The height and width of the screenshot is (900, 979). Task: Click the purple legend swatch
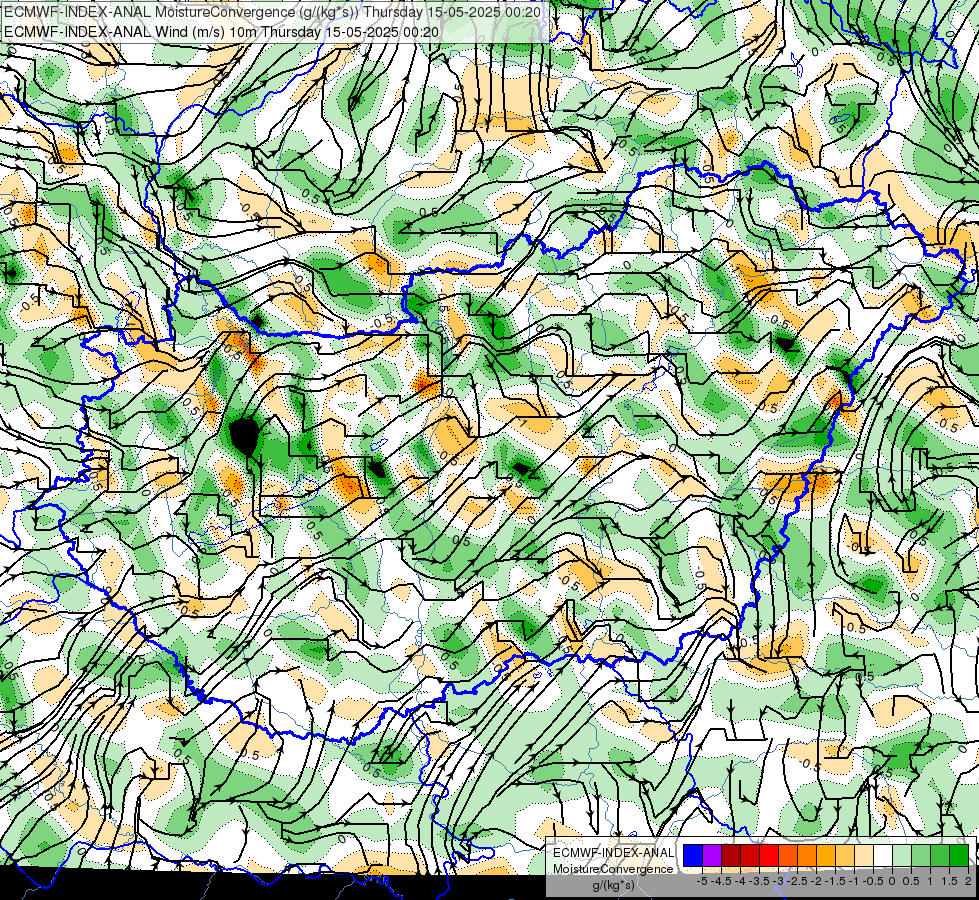click(712, 855)
